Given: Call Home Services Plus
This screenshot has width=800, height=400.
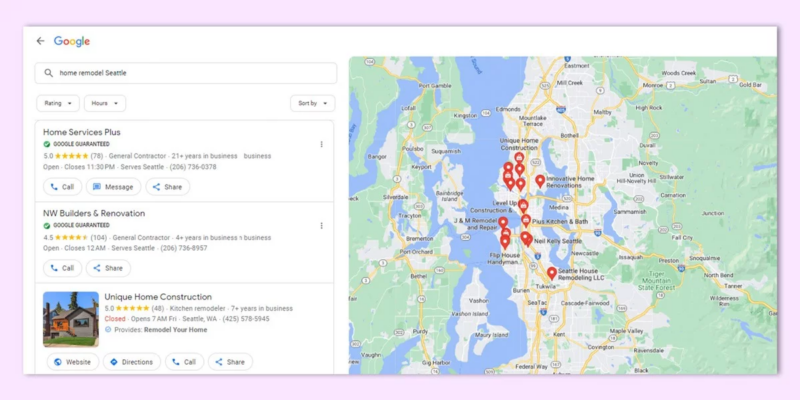Looking at the screenshot, I should 62,187.
